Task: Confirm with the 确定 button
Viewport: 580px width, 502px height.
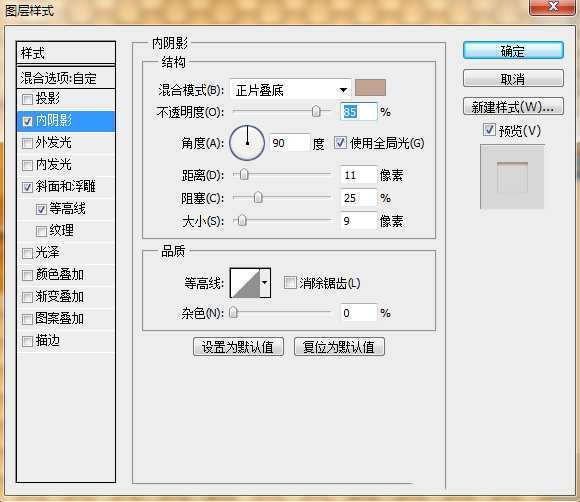Action: (513, 50)
